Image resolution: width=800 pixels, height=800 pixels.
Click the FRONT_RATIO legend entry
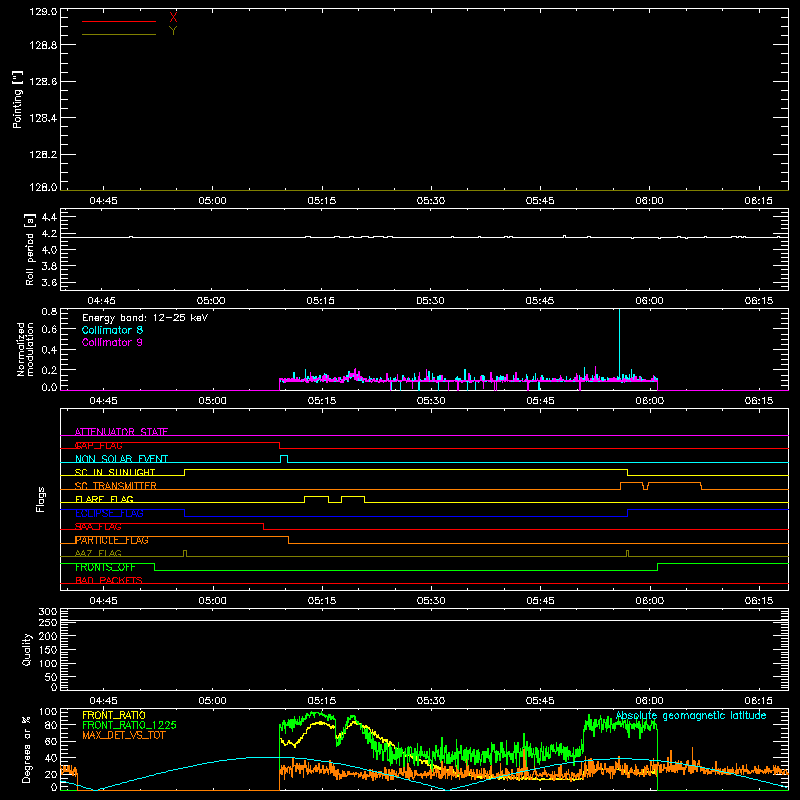[114, 715]
